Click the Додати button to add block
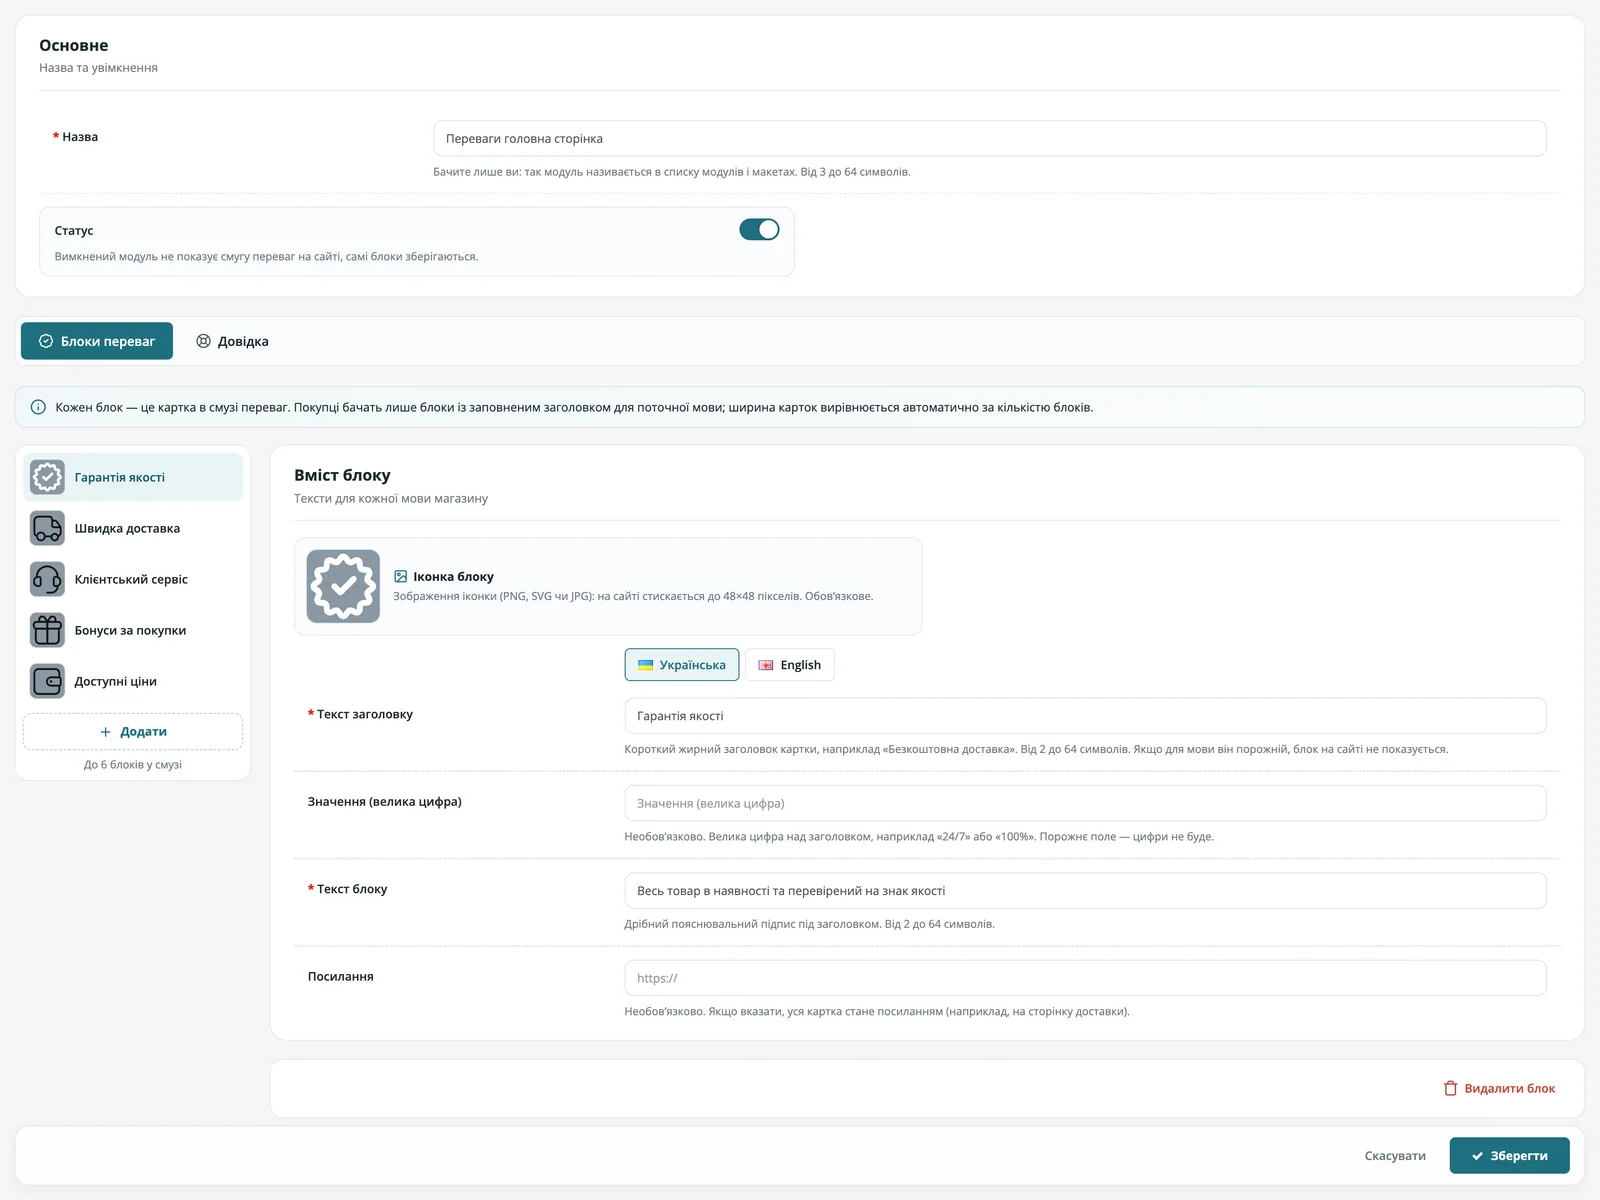Screen dimensions: 1600x1200 pos(133,732)
